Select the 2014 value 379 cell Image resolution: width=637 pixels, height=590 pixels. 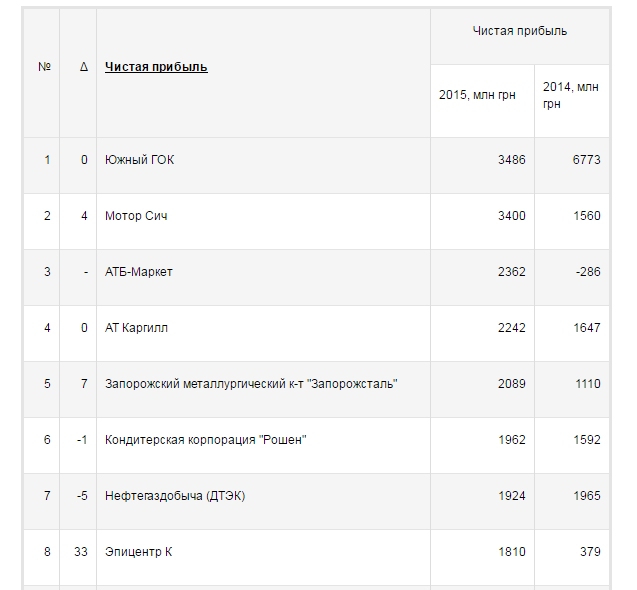click(x=590, y=552)
